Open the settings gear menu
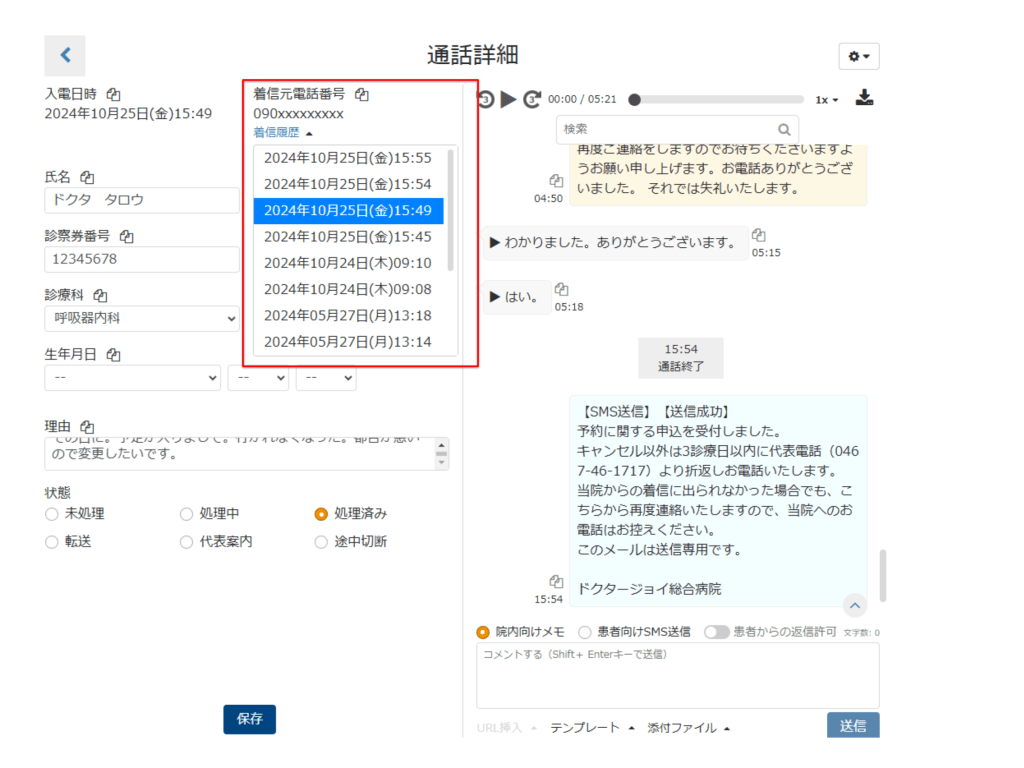Image resolution: width=1024 pixels, height=768 pixels. tap(858, 57)
